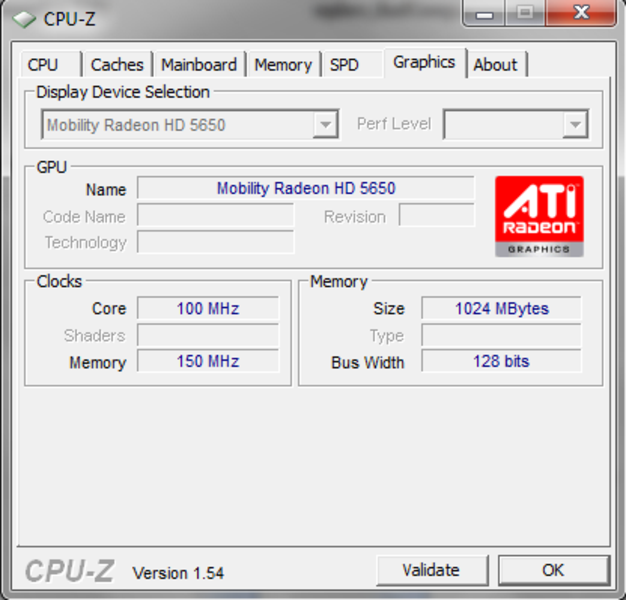Select the Graphics tab
This screenshot has height=600, width=626.
[424, 62]
